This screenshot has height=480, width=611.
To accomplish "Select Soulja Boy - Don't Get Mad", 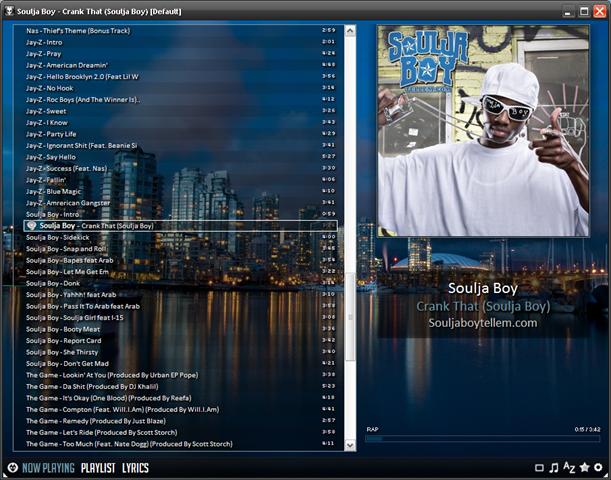I will (x=180, y=364).
